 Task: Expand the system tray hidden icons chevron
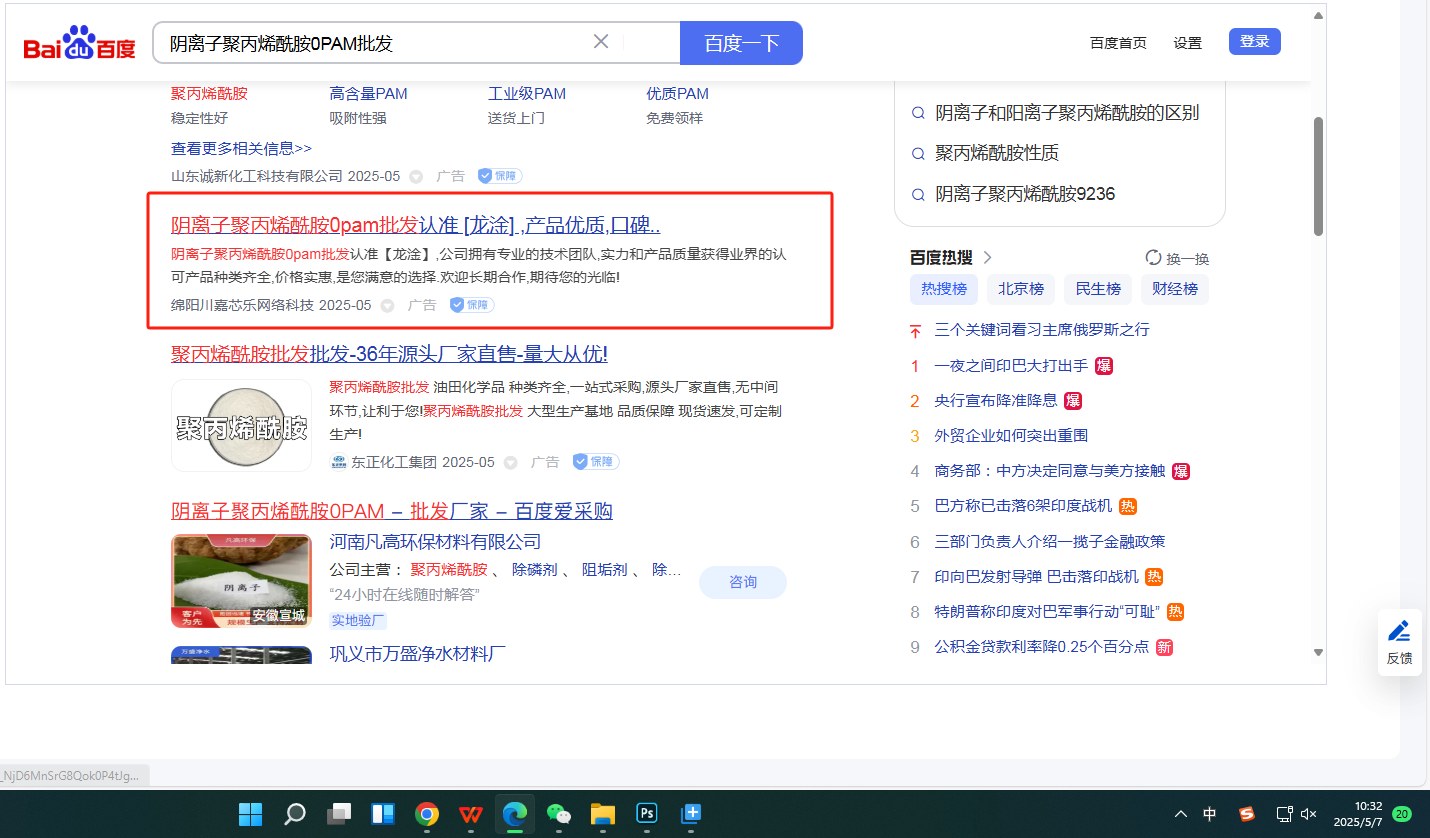point(1181,814)
